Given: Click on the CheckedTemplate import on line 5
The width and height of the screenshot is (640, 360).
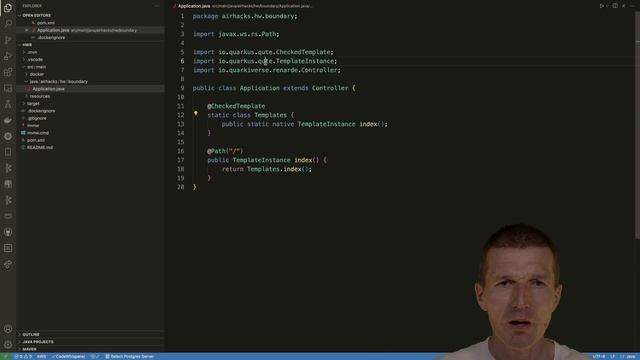Looking at the screenshot, I should 263,52.
